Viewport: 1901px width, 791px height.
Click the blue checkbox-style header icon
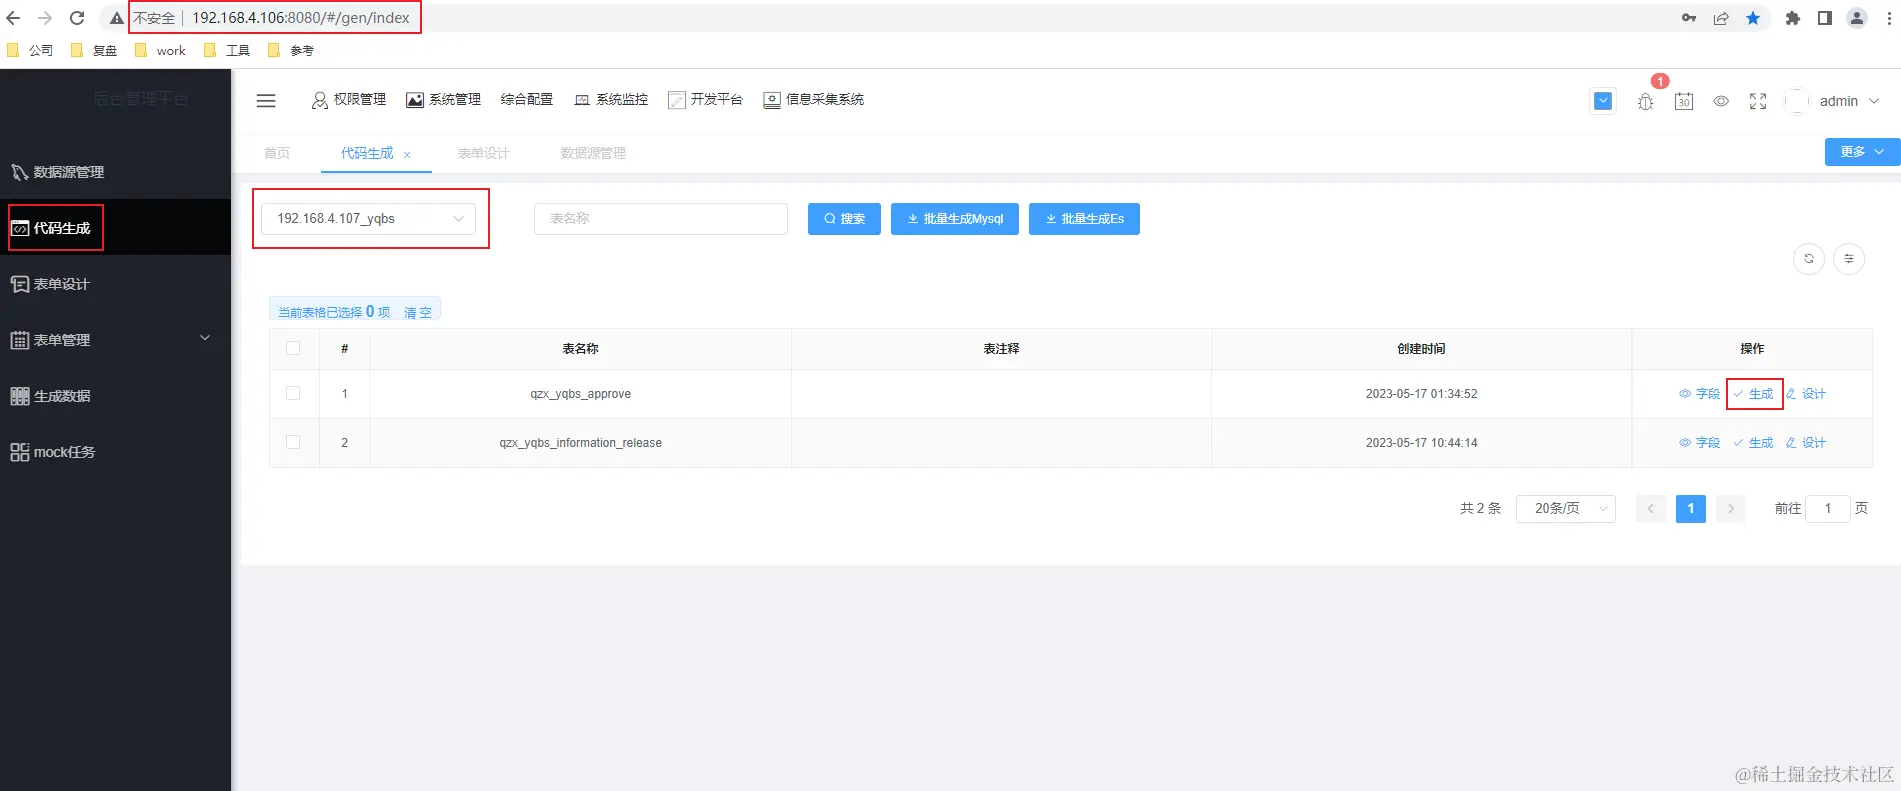click(1603, 101)
